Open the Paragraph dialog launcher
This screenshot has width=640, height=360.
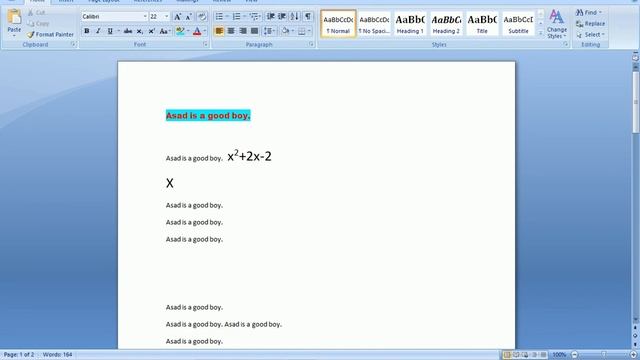coord(311,44)
